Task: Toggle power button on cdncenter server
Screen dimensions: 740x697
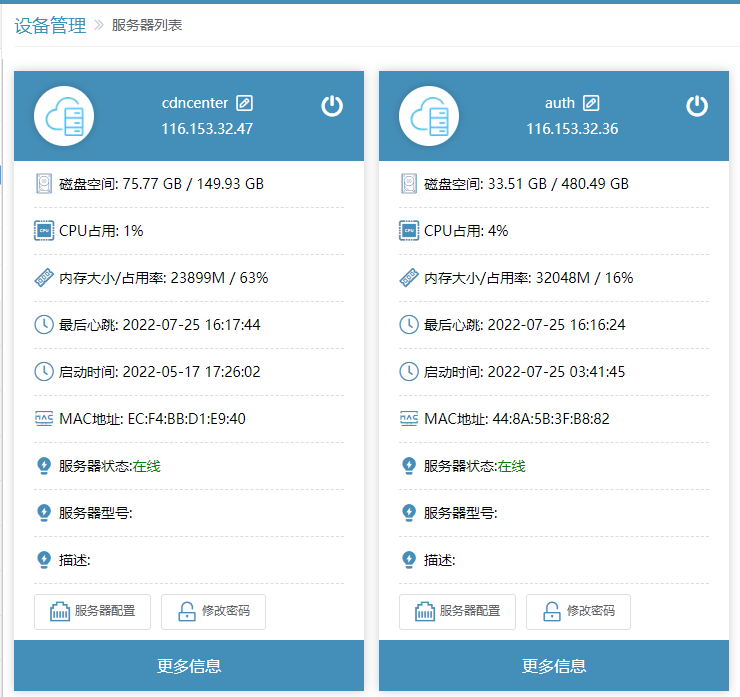Action: pyautogui.click(x=332, y=106)
